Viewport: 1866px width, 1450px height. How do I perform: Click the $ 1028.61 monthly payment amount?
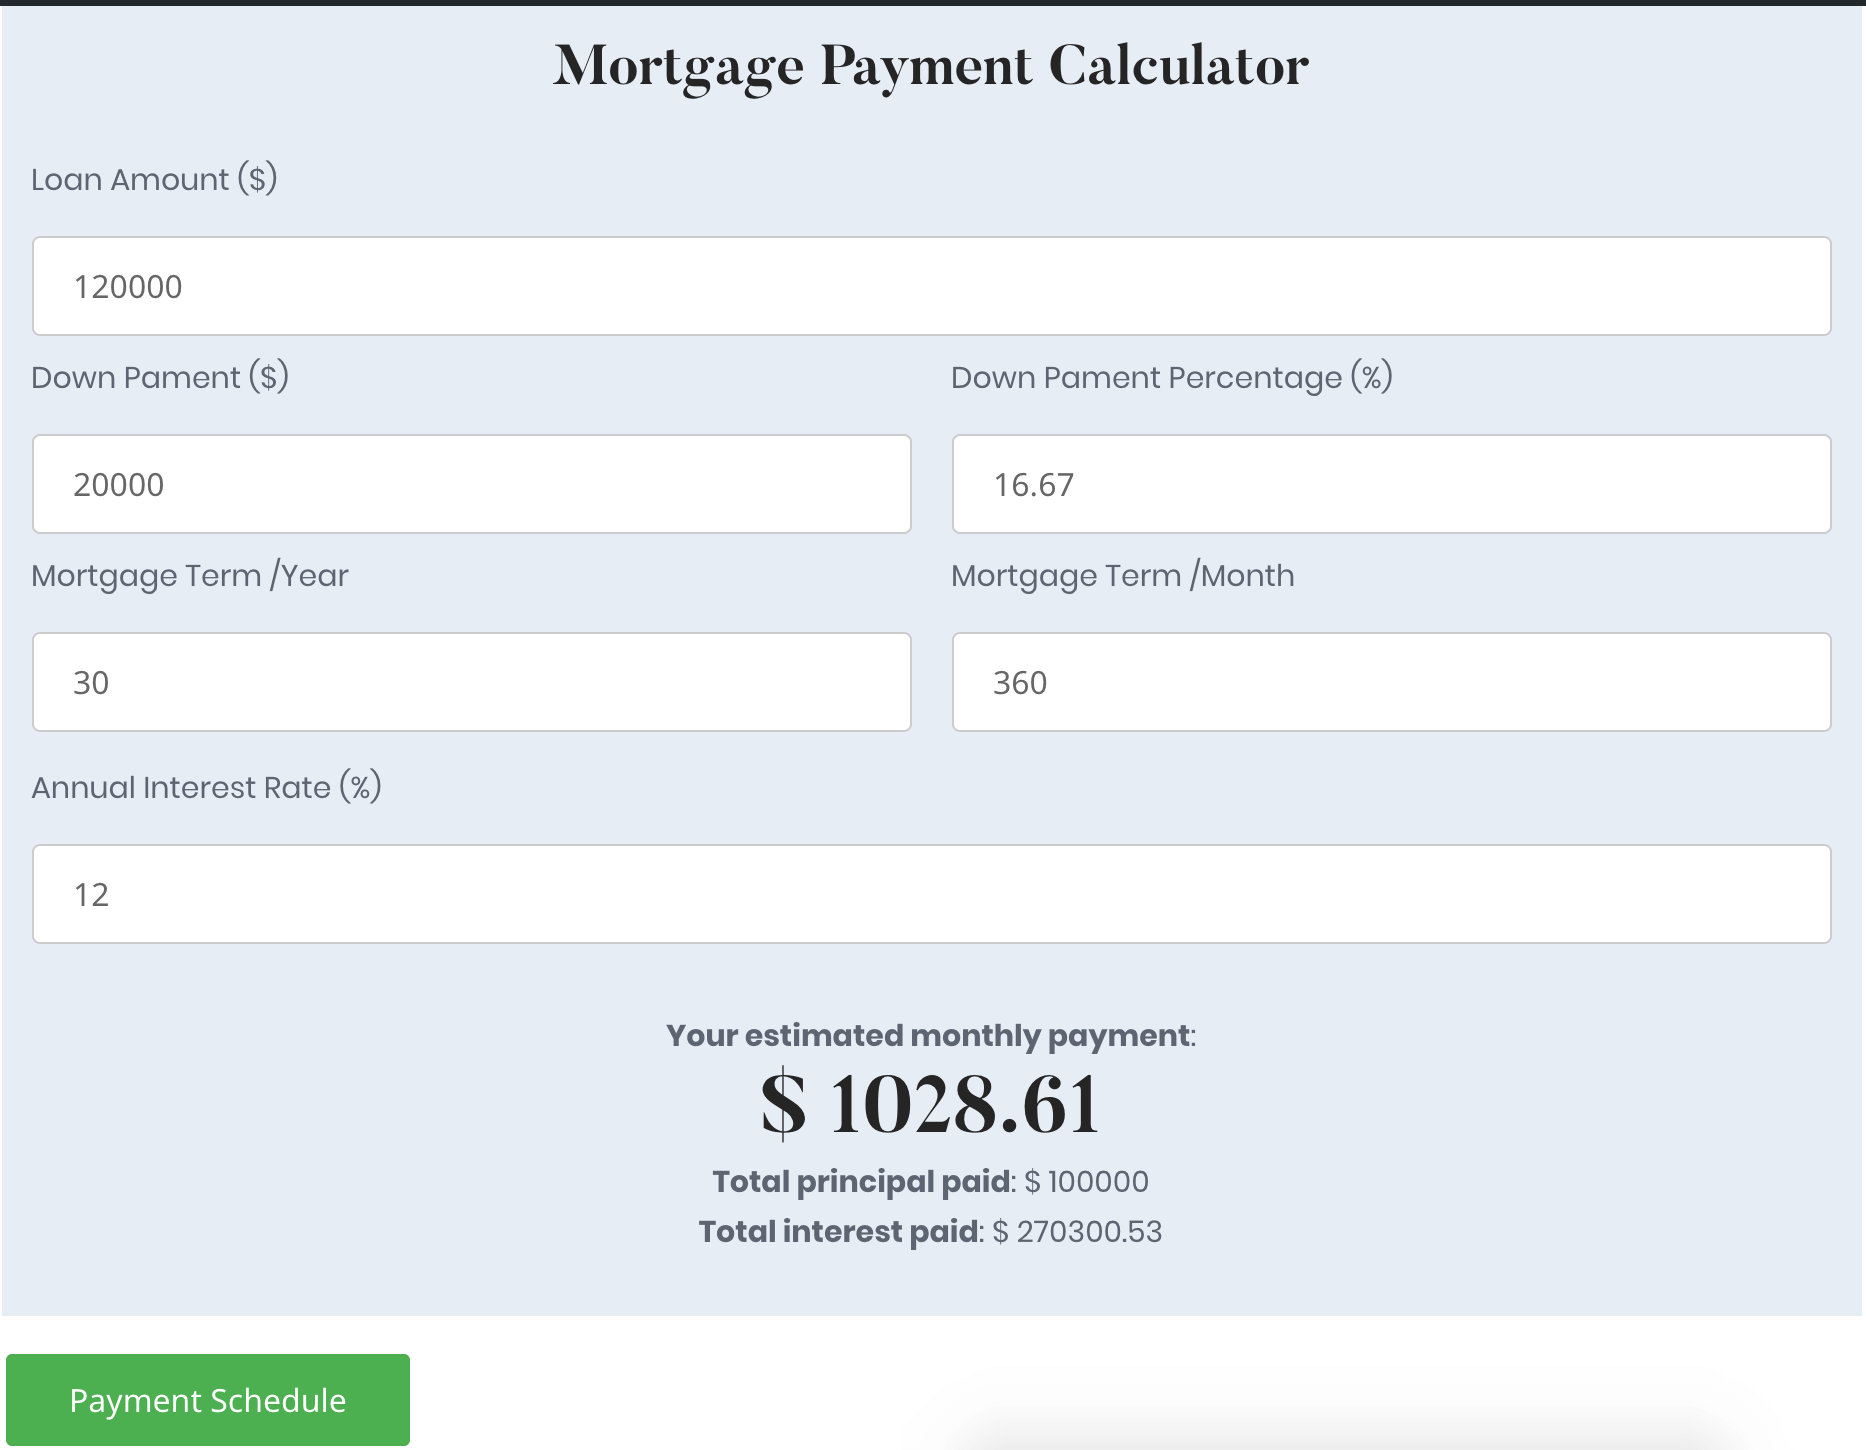click(931, 1104)
